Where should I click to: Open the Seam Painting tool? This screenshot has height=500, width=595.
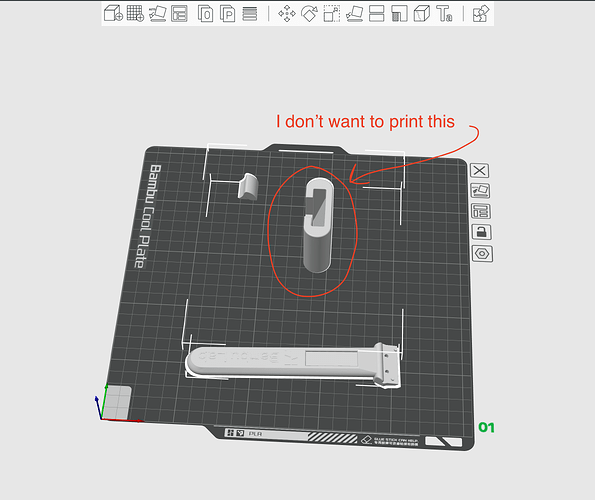421,14
